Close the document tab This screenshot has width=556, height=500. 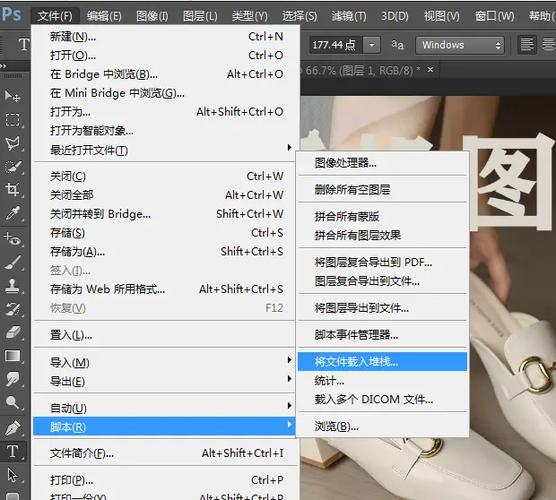(430, 70)
